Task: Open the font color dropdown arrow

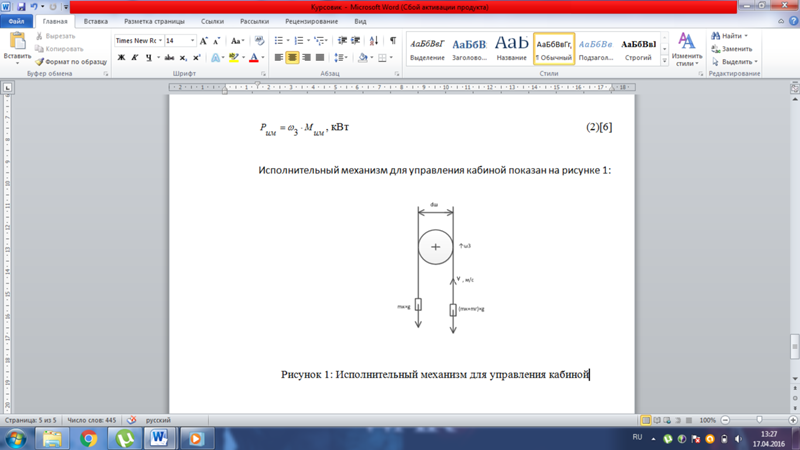Action: coord(263,58)
